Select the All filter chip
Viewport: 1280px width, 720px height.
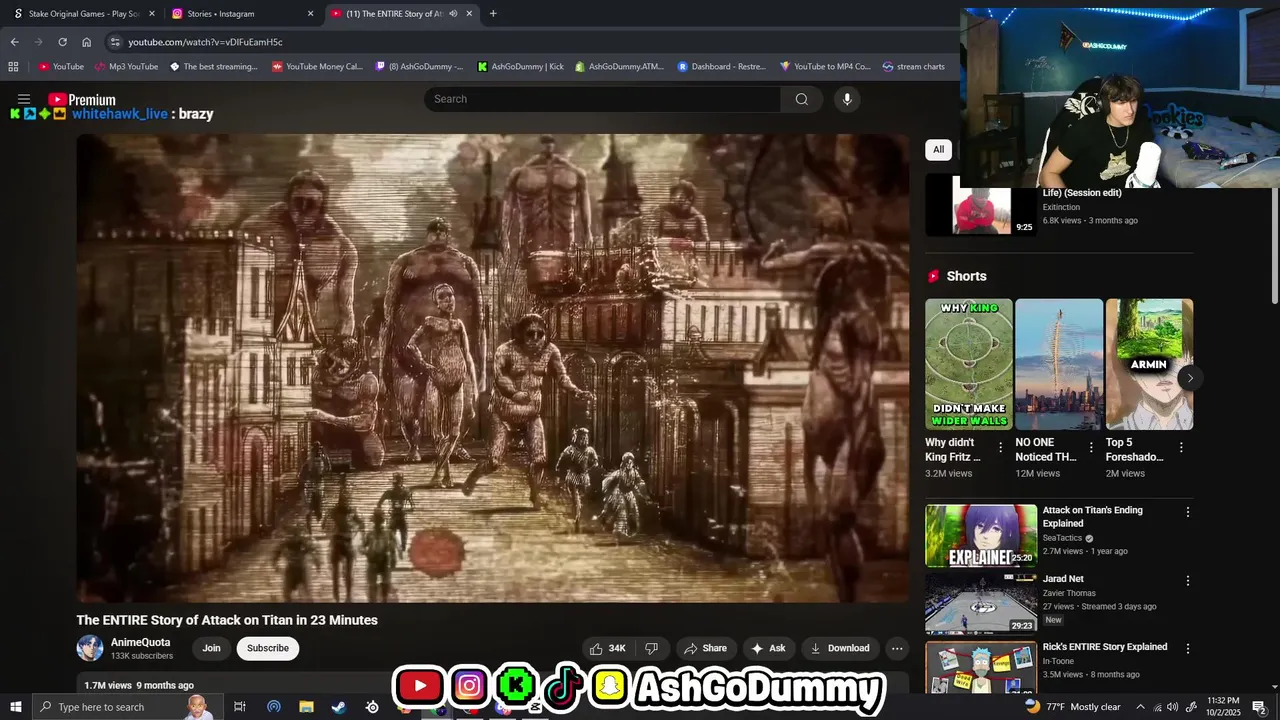938,150
